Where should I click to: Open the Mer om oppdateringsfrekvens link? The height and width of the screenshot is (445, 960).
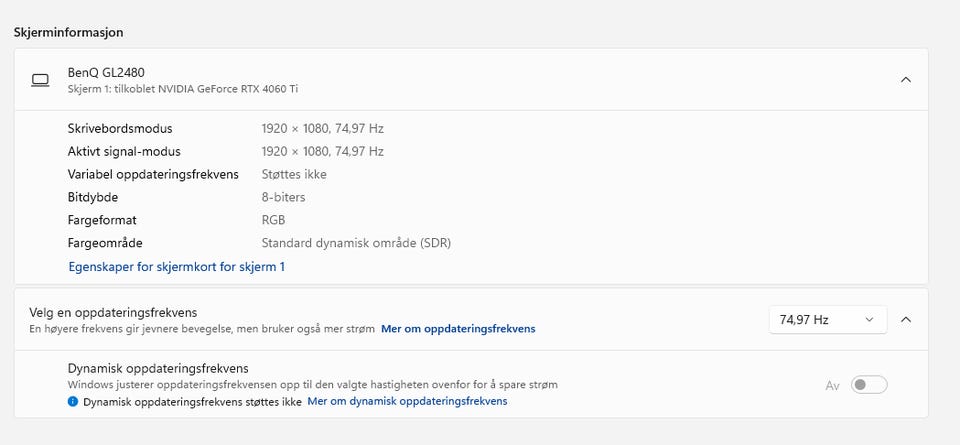(458, 329)
